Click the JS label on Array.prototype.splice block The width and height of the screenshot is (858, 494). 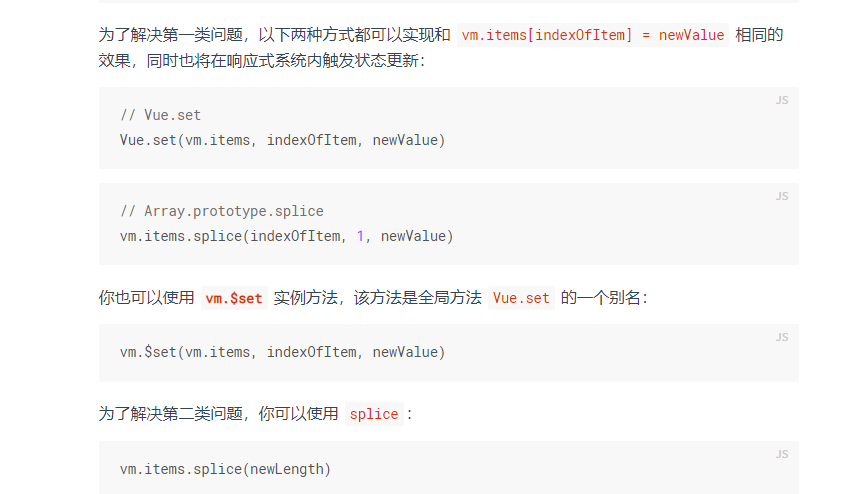(781, 196)
